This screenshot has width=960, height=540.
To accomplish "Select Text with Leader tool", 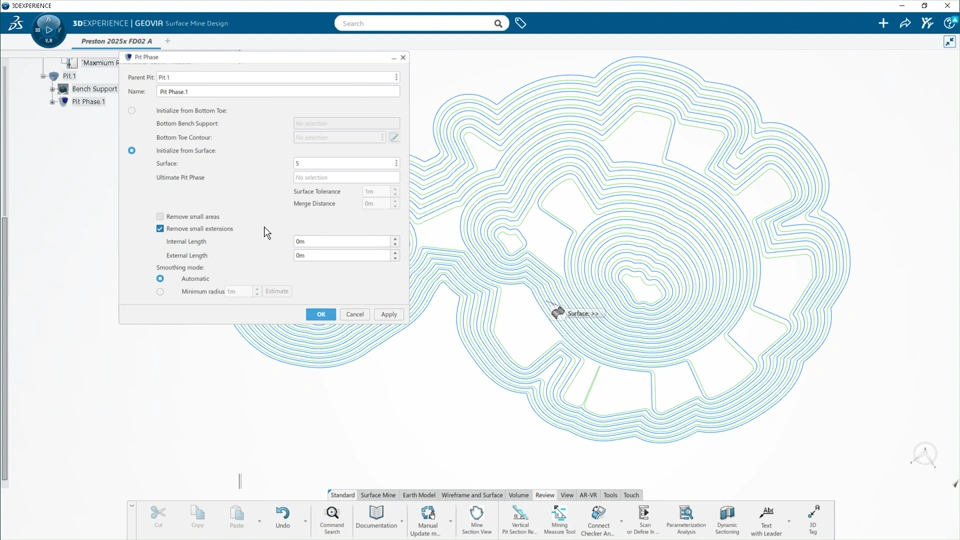I will pos(766,520).
